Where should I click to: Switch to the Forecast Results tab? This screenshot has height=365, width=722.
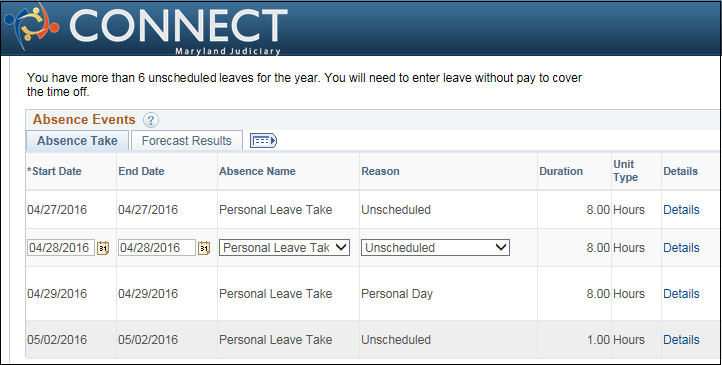click(x=186, y=141)
